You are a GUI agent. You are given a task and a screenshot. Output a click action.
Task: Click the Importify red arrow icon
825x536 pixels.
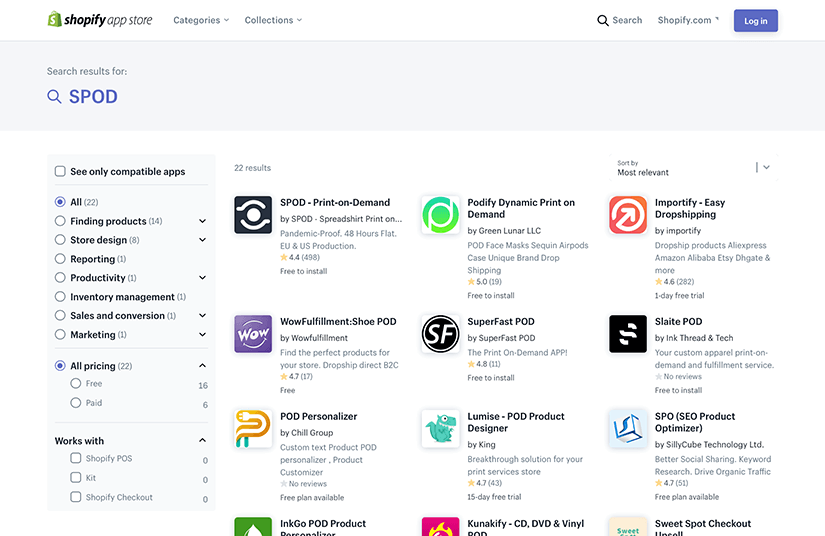pos(628,215)
